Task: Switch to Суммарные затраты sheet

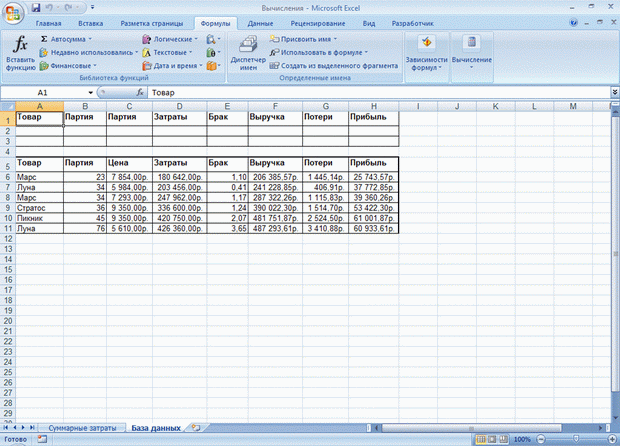Action: click(x=82, y=428)
